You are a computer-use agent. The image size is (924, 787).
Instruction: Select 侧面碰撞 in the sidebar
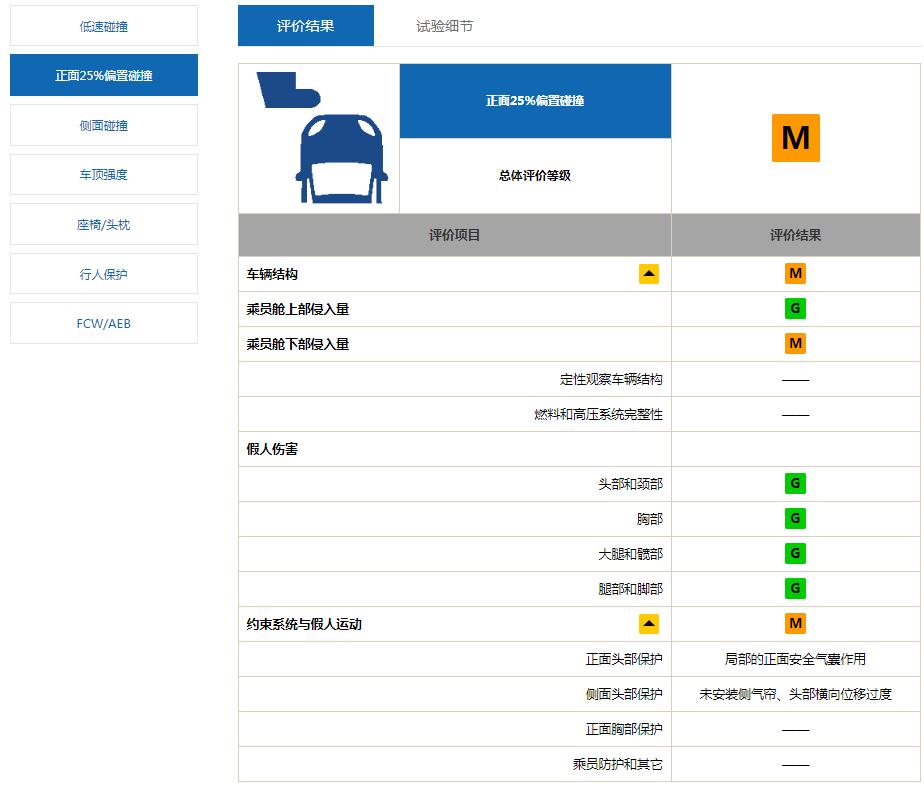point(103,124)
